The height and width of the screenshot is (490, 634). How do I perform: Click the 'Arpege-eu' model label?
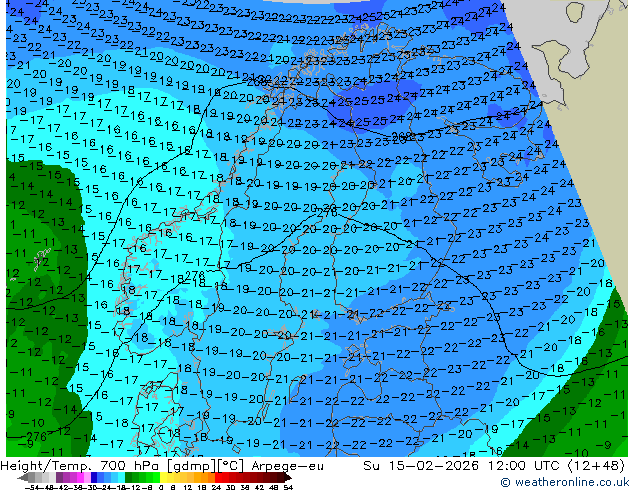(x=287, y=466)
